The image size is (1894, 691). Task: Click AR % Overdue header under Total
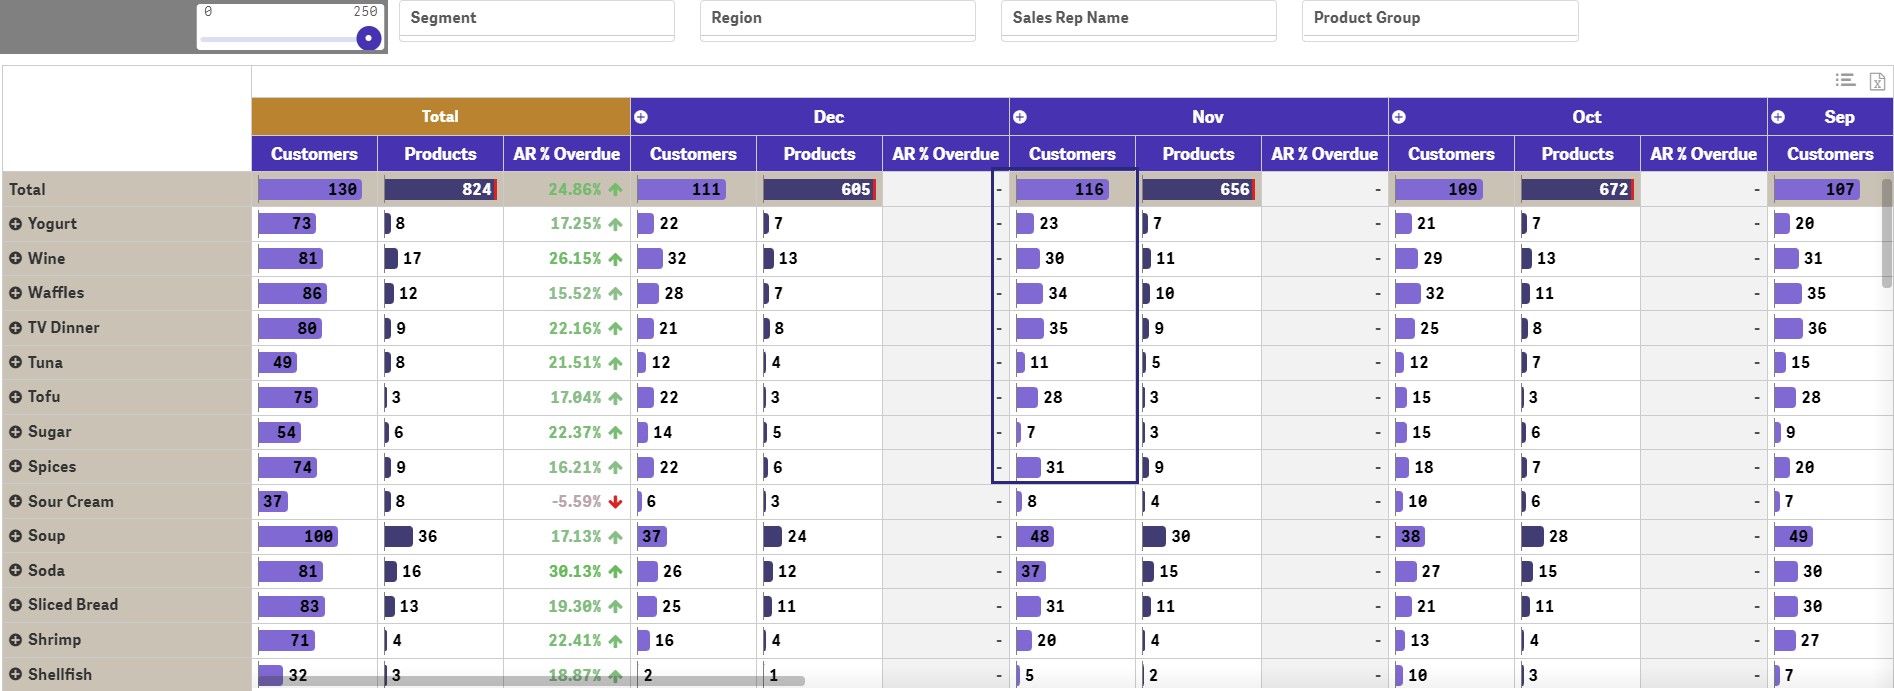point(566,154)
